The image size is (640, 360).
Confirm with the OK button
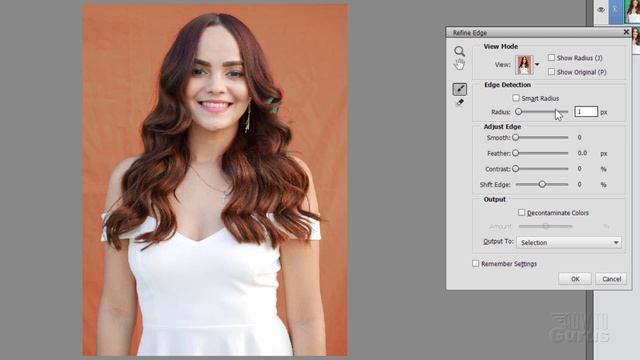575,279
